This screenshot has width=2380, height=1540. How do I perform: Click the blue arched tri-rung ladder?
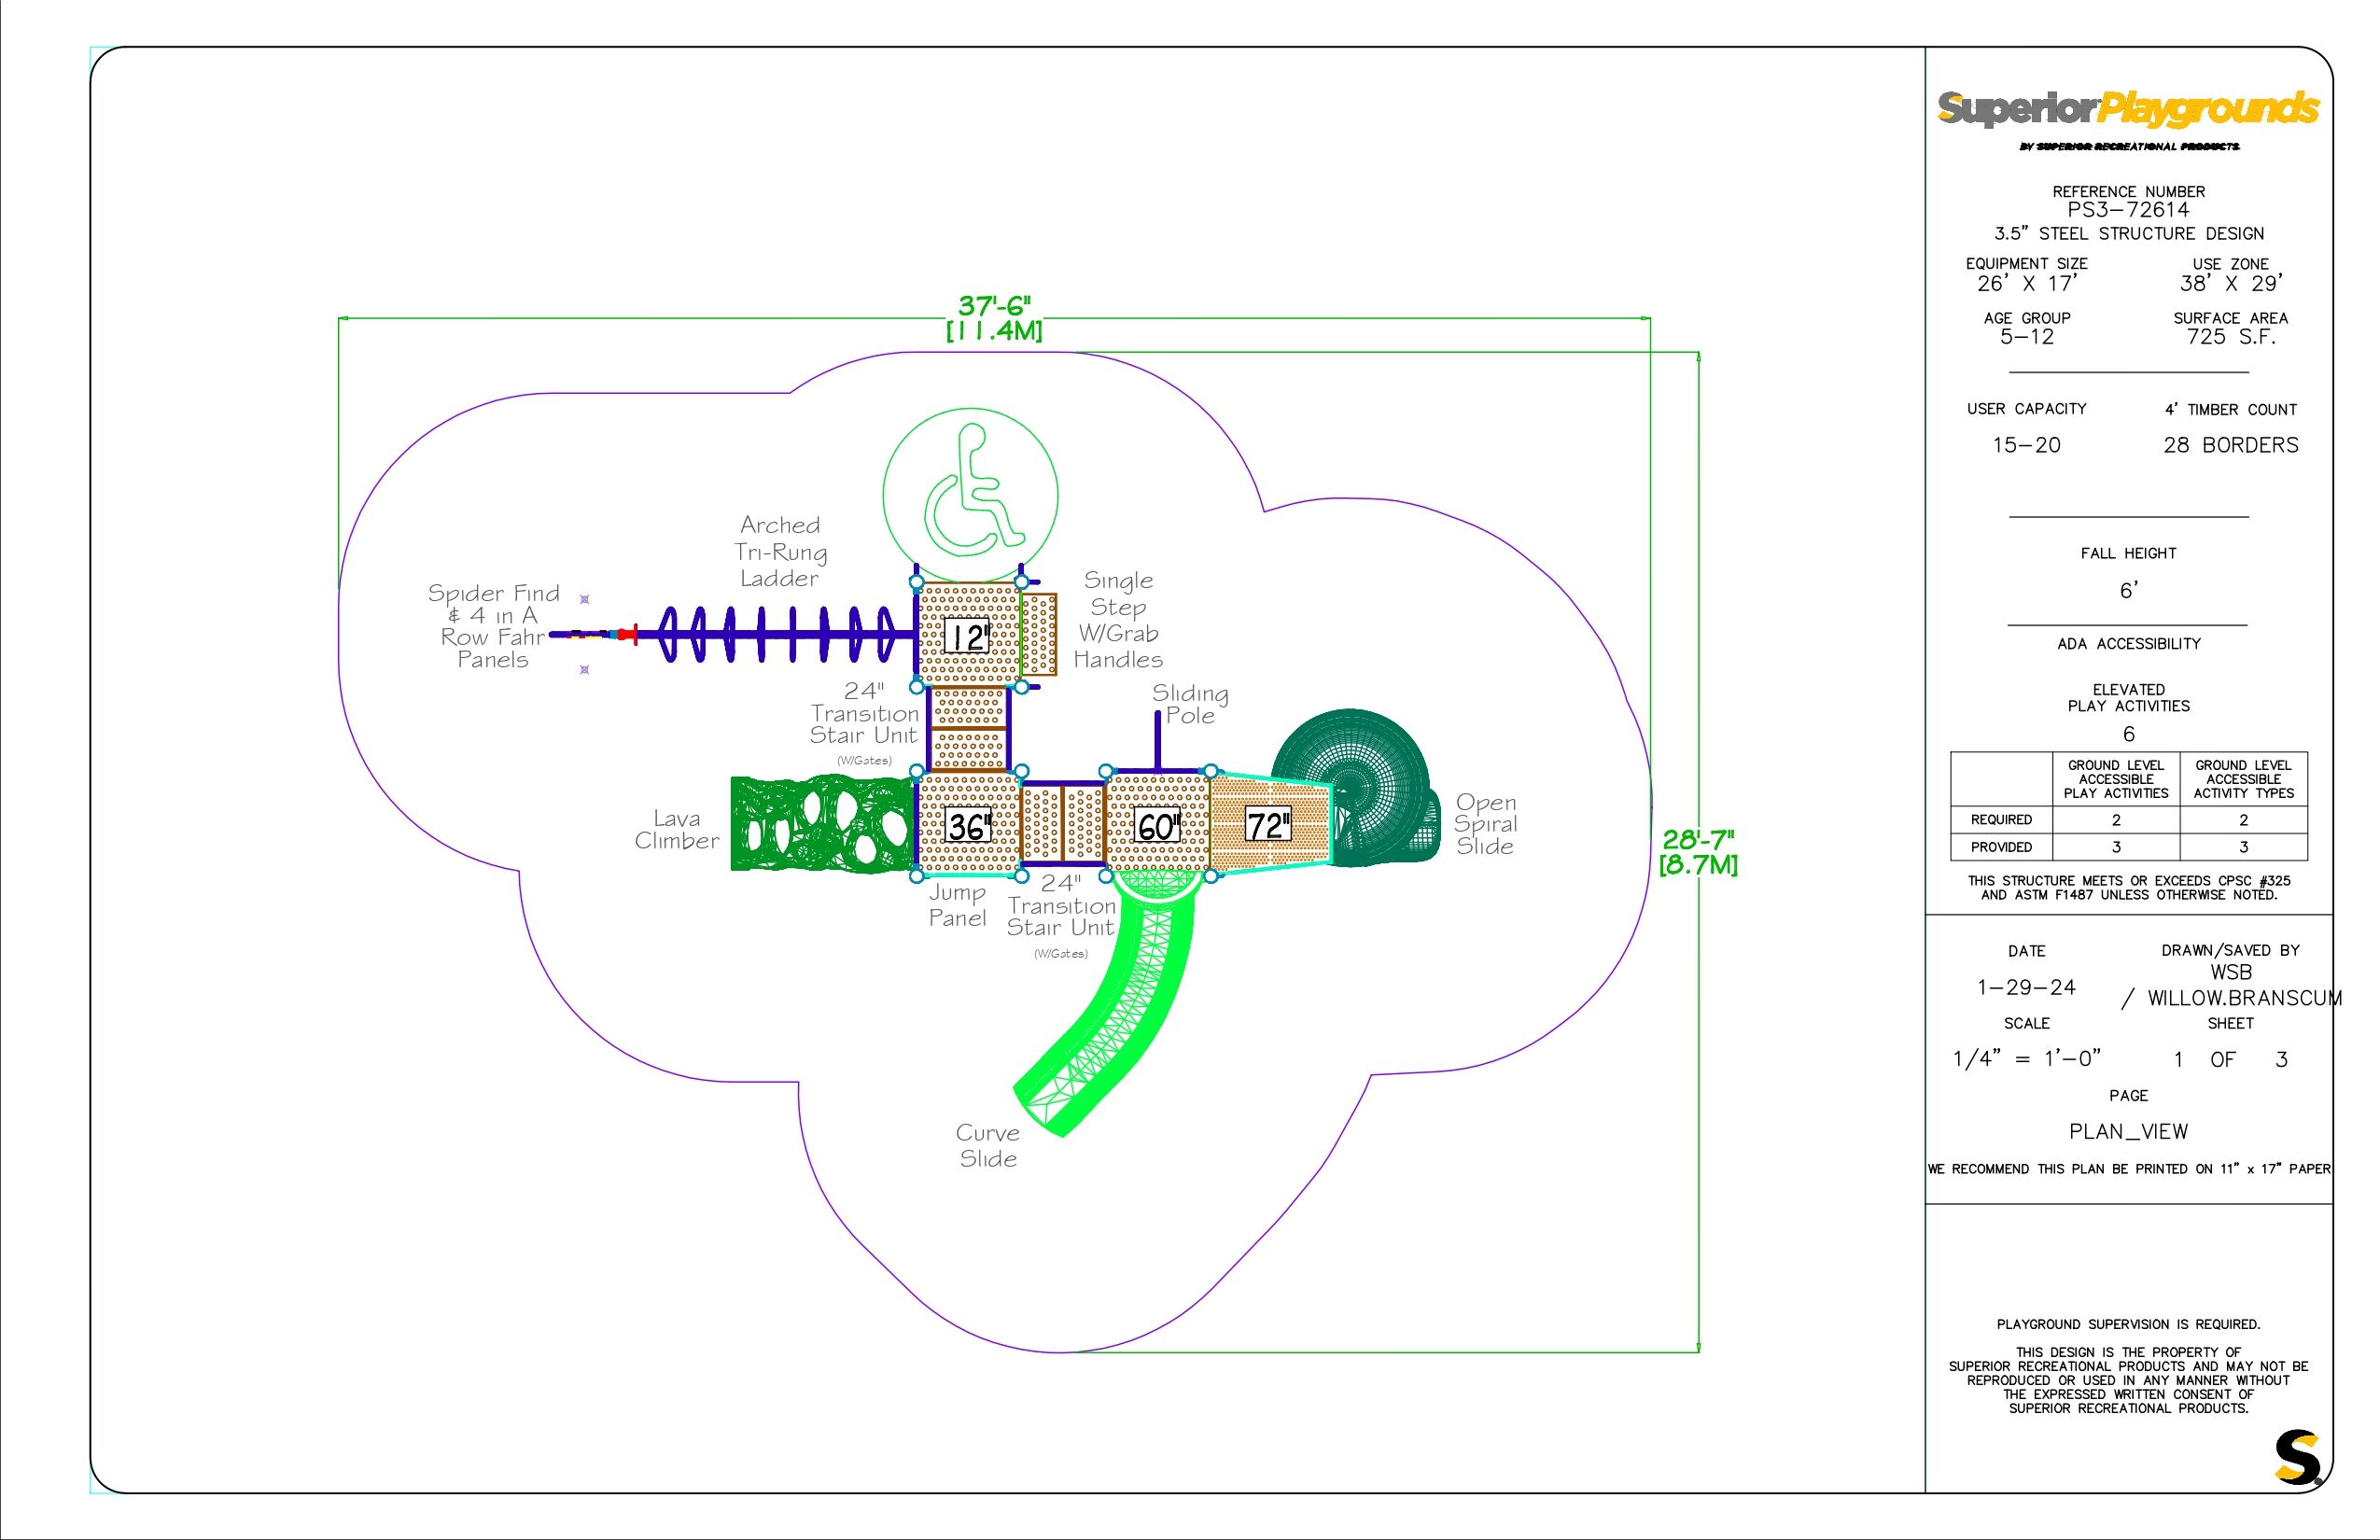click(x=780, y=634)
